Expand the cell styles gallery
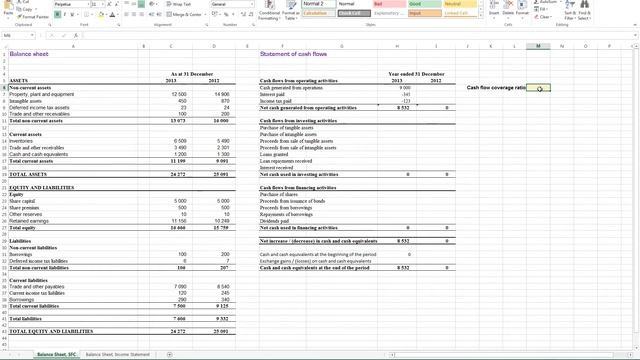Screen dimensions: 640x360 (480, 15)
